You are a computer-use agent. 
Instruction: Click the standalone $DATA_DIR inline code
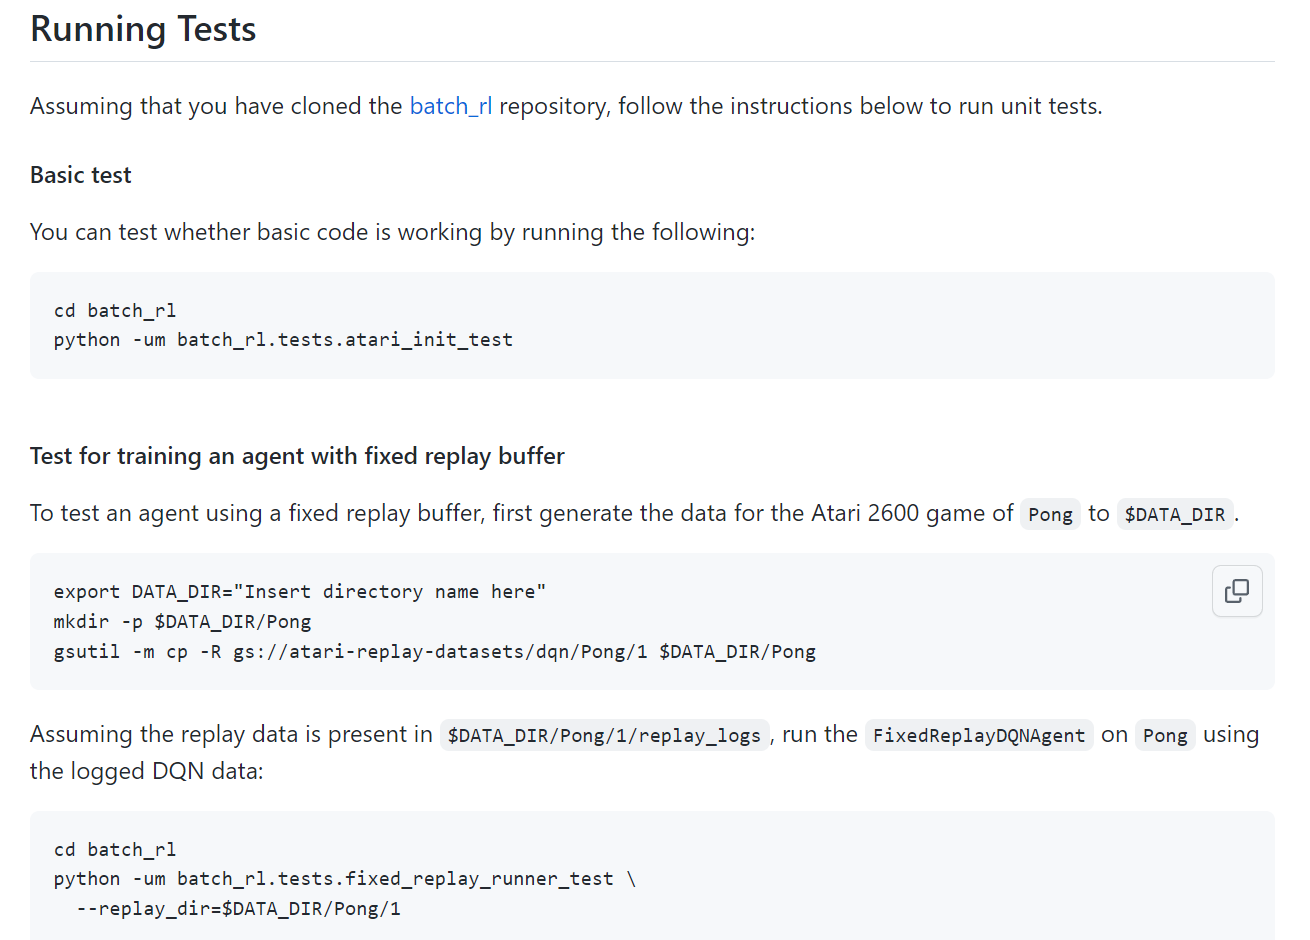tap(1174, 514)
